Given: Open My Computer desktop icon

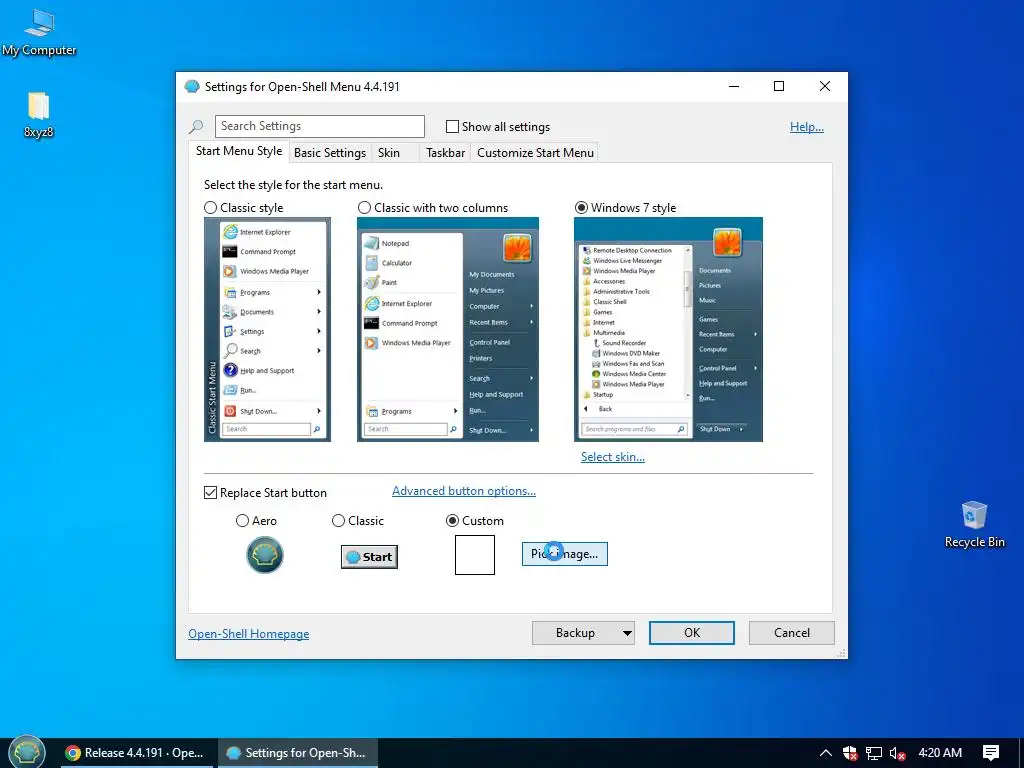Looking at the screenshot, I should tap(39, 33).
